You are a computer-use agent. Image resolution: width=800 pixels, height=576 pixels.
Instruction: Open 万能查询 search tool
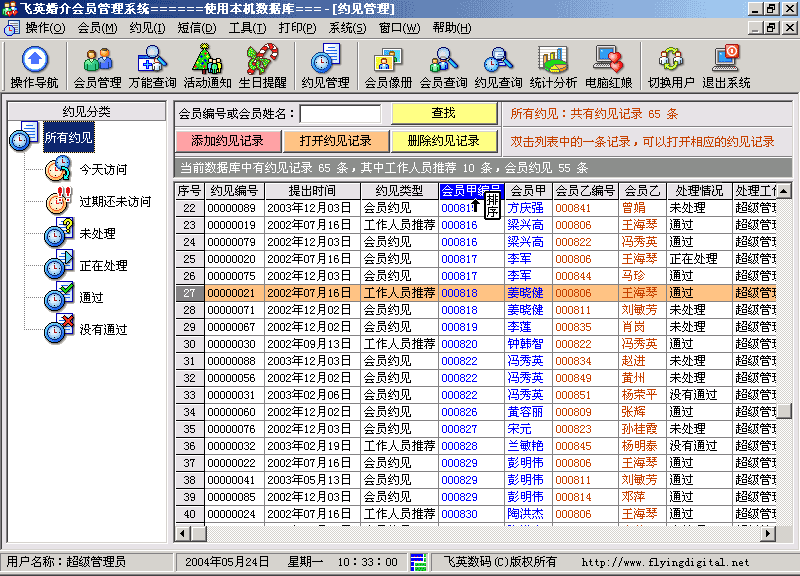point(152,67)
